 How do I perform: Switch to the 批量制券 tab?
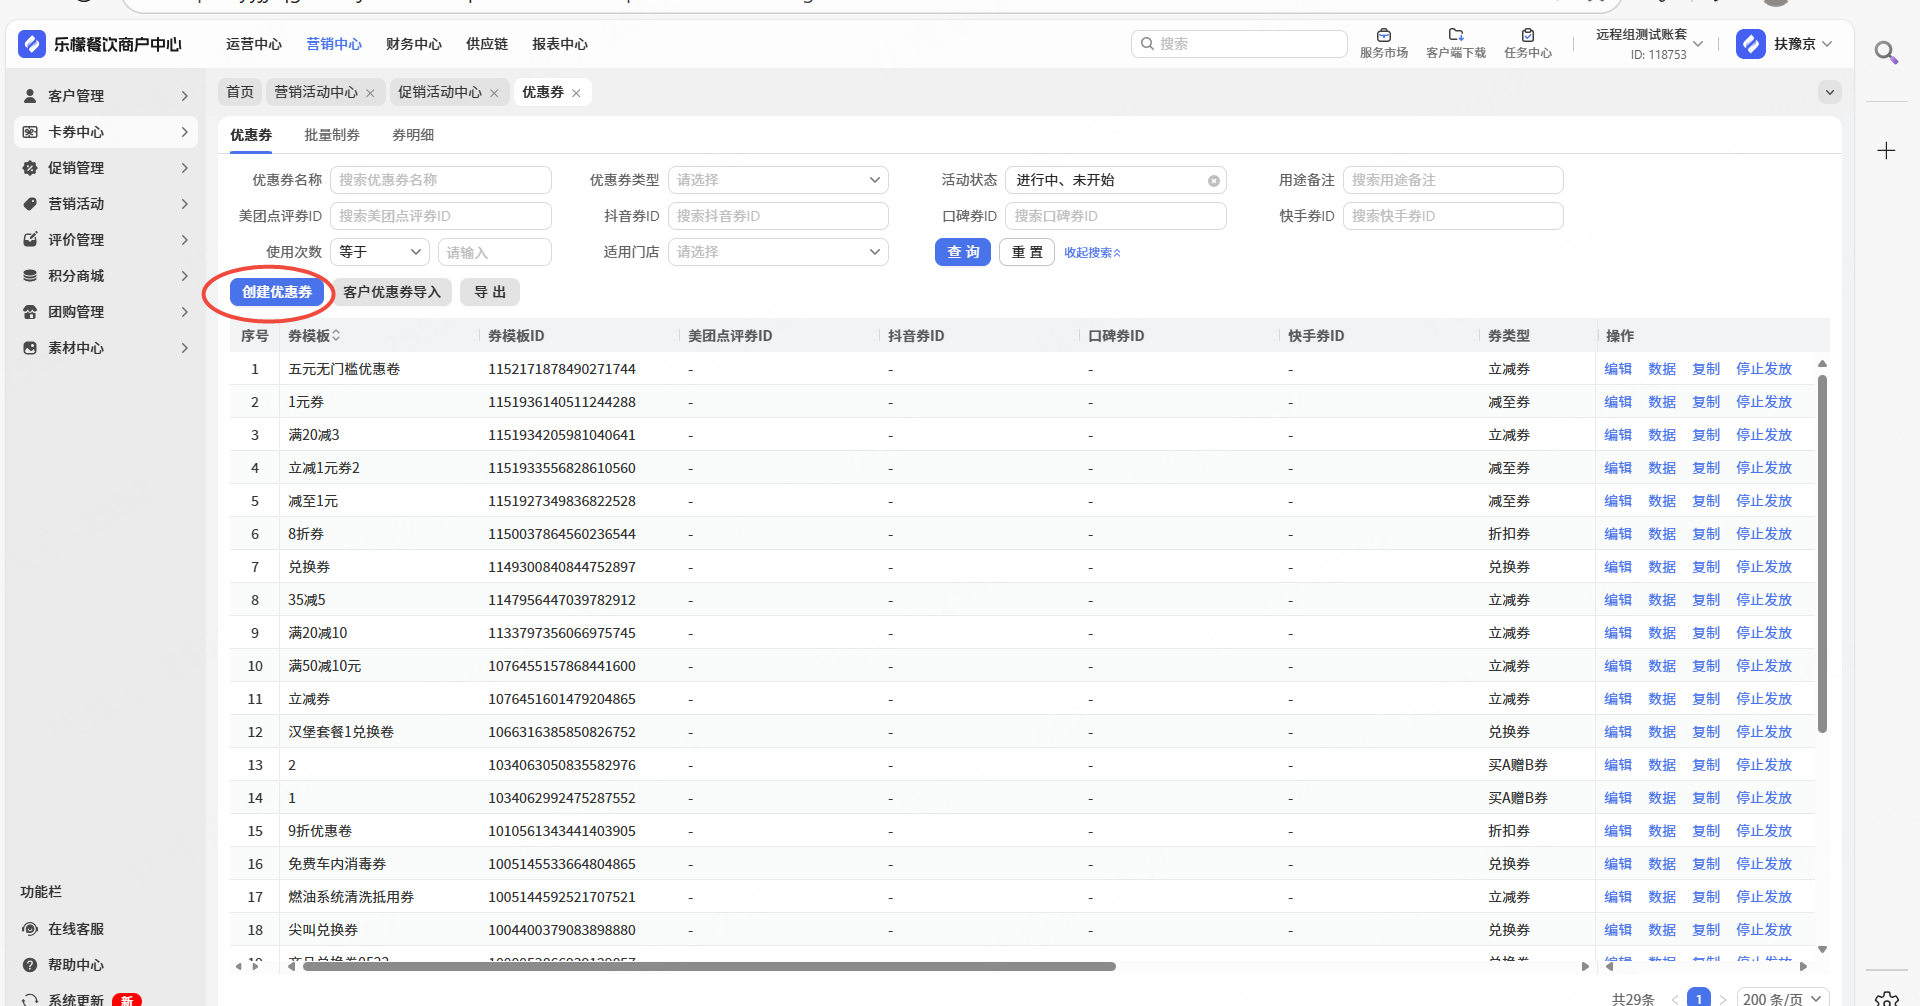click(331, 135)
